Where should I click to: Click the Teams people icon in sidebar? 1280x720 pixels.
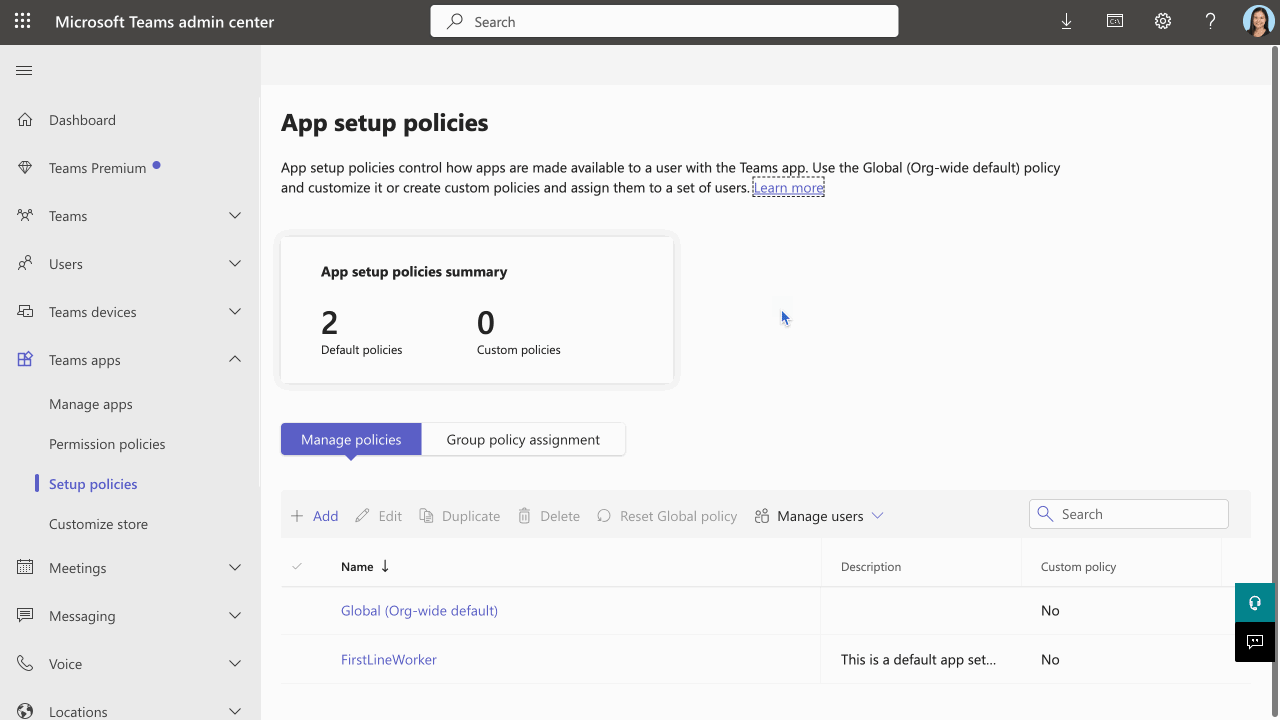point(25,216)
